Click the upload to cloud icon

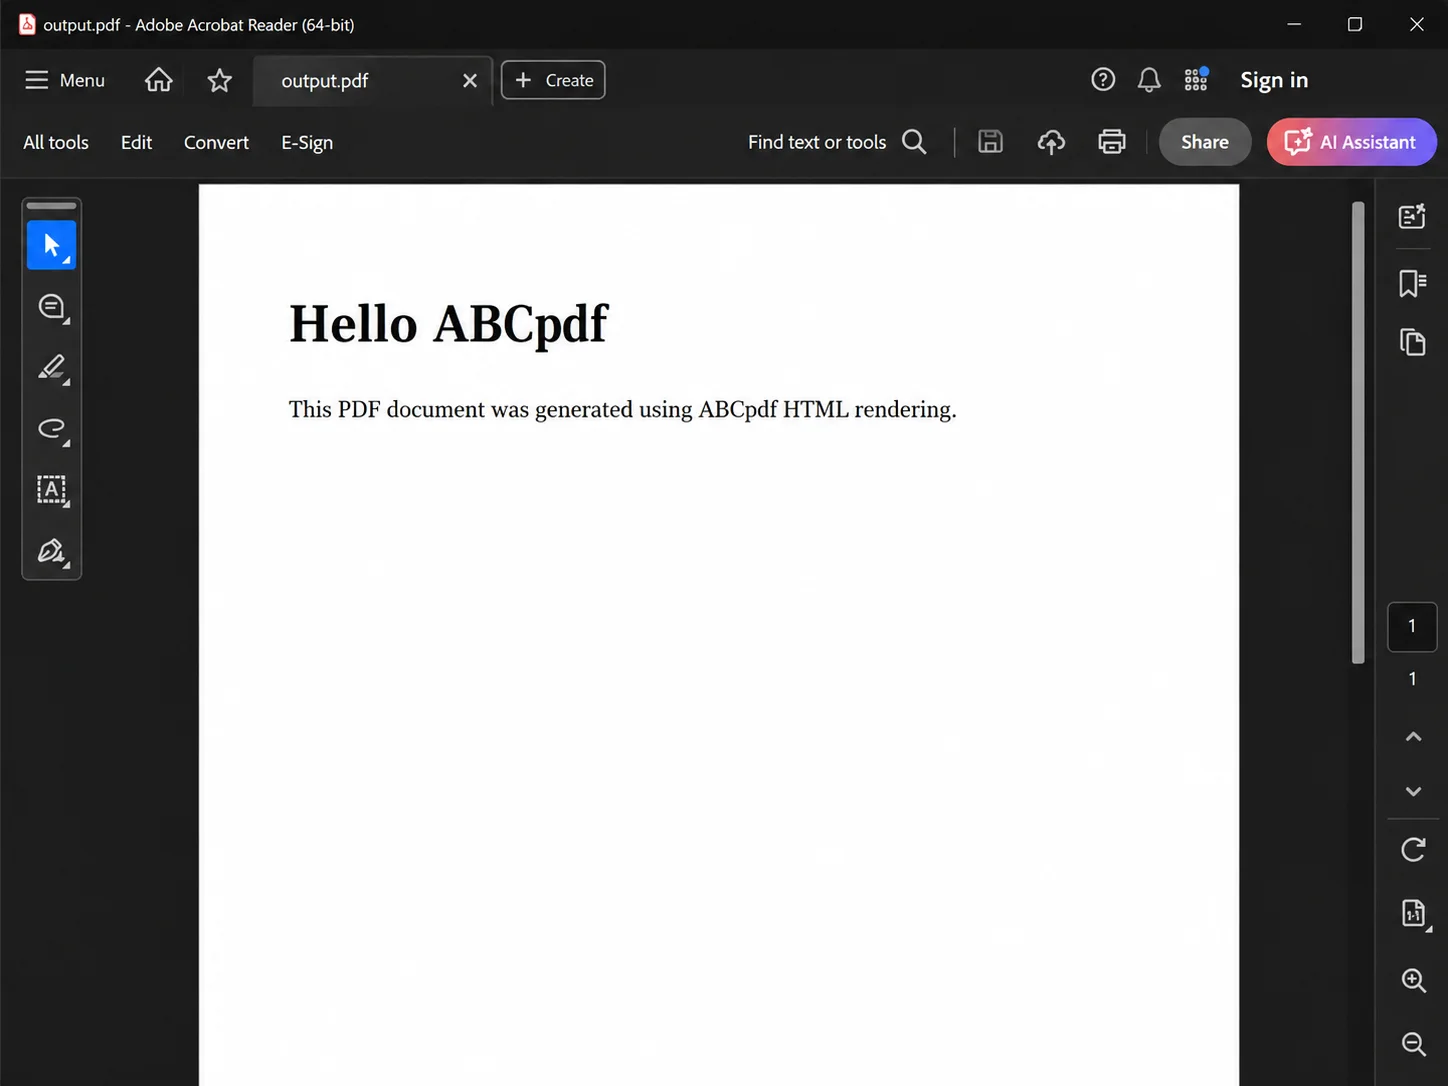tap(1051, 142)
